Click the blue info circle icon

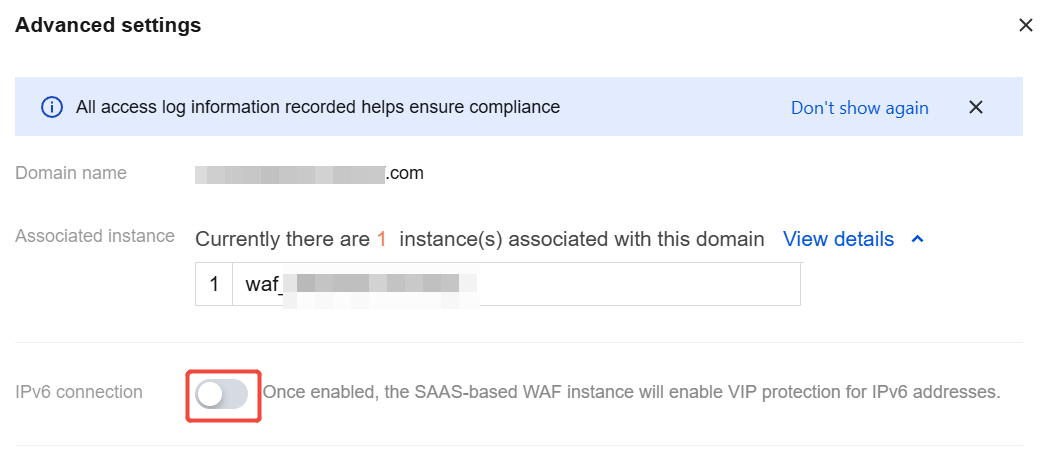[52, 107]
